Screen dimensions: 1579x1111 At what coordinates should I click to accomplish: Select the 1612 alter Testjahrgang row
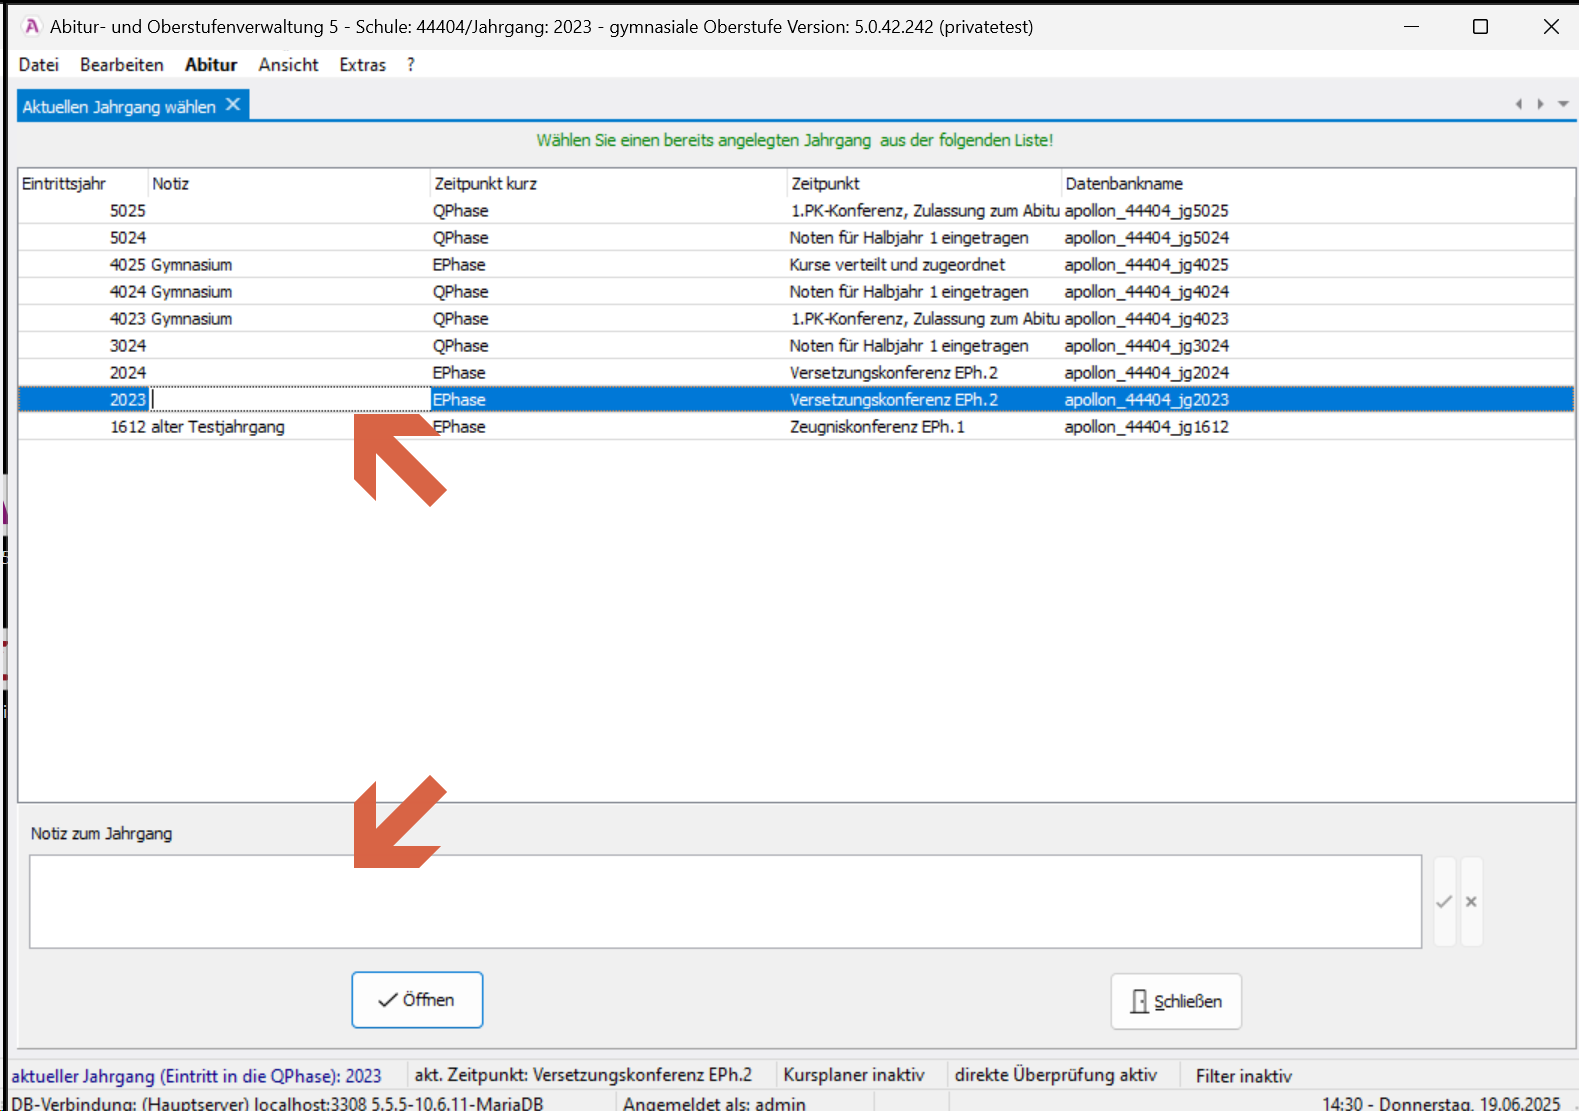coord(796,427)
